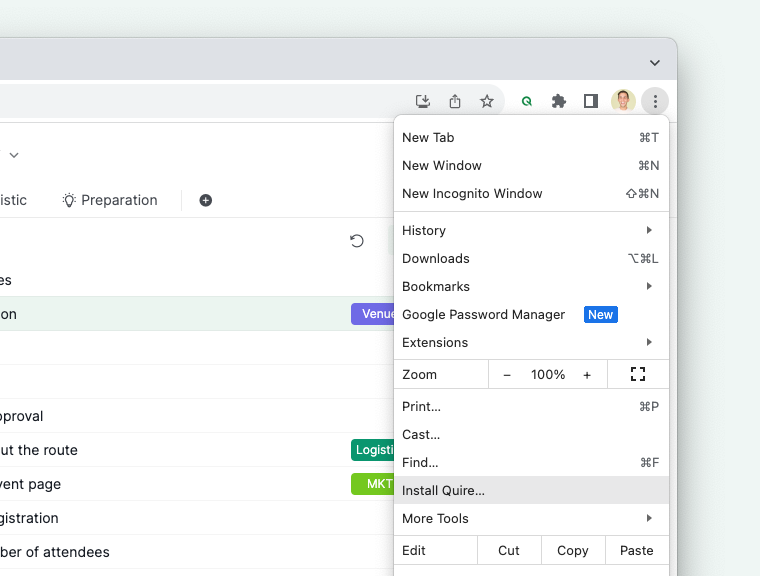760x576 pixels.
Task: Open the Chrome profile avatar
Action: (x=623, y=101)
